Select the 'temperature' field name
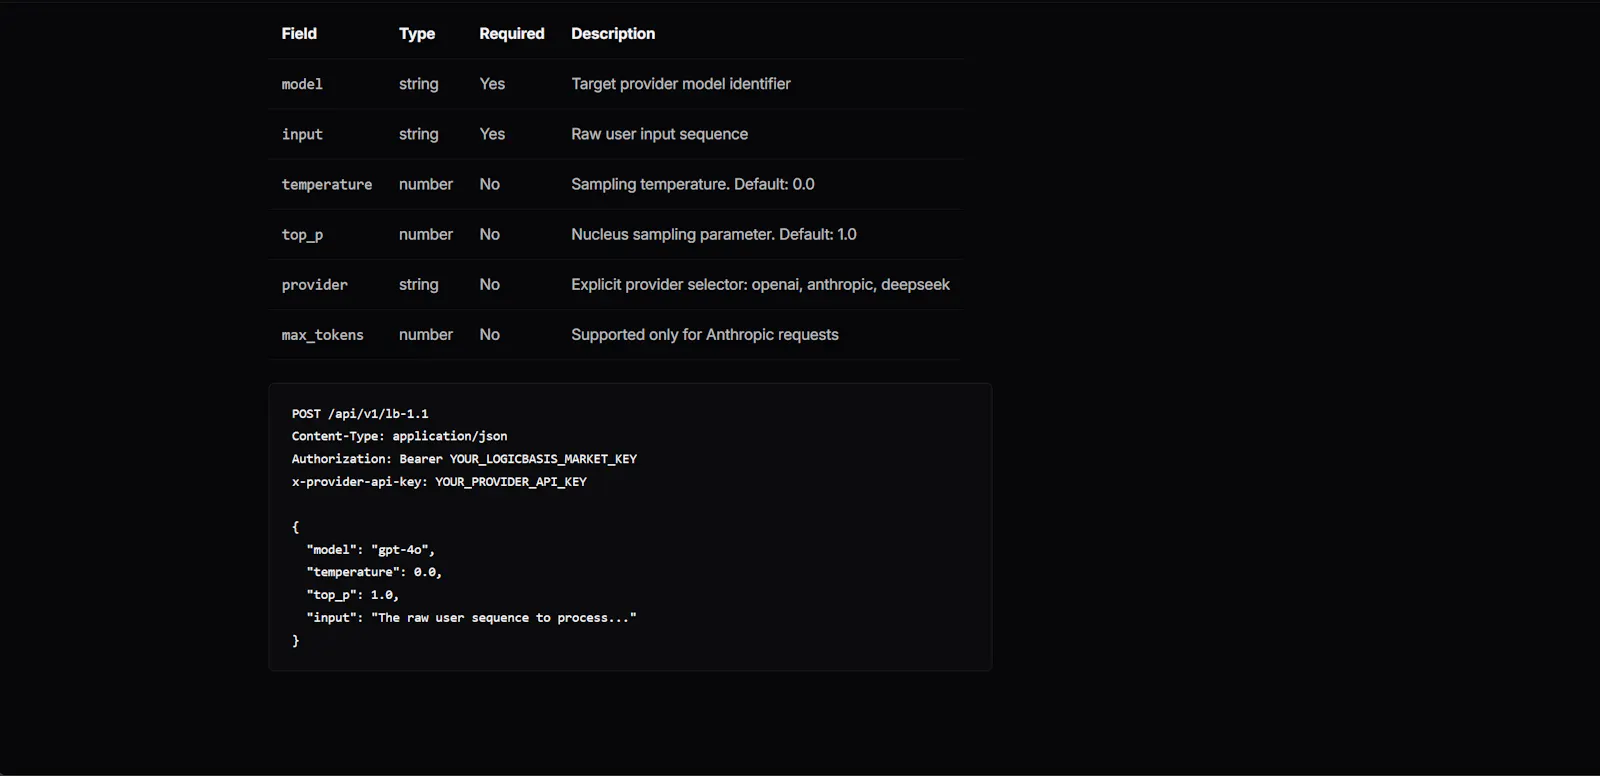 327,184
